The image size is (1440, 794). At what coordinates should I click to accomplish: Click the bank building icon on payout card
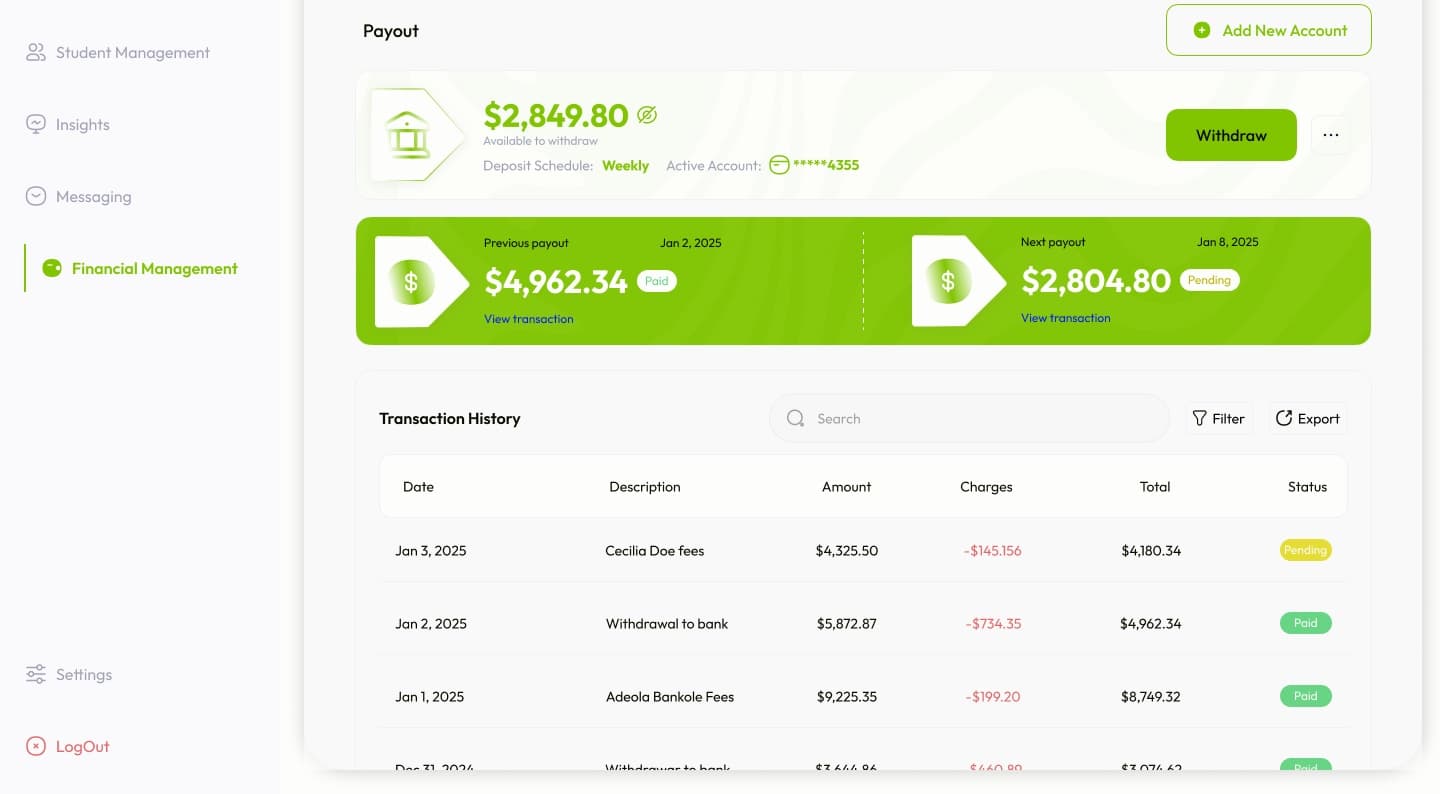click(x=408, y=135)
